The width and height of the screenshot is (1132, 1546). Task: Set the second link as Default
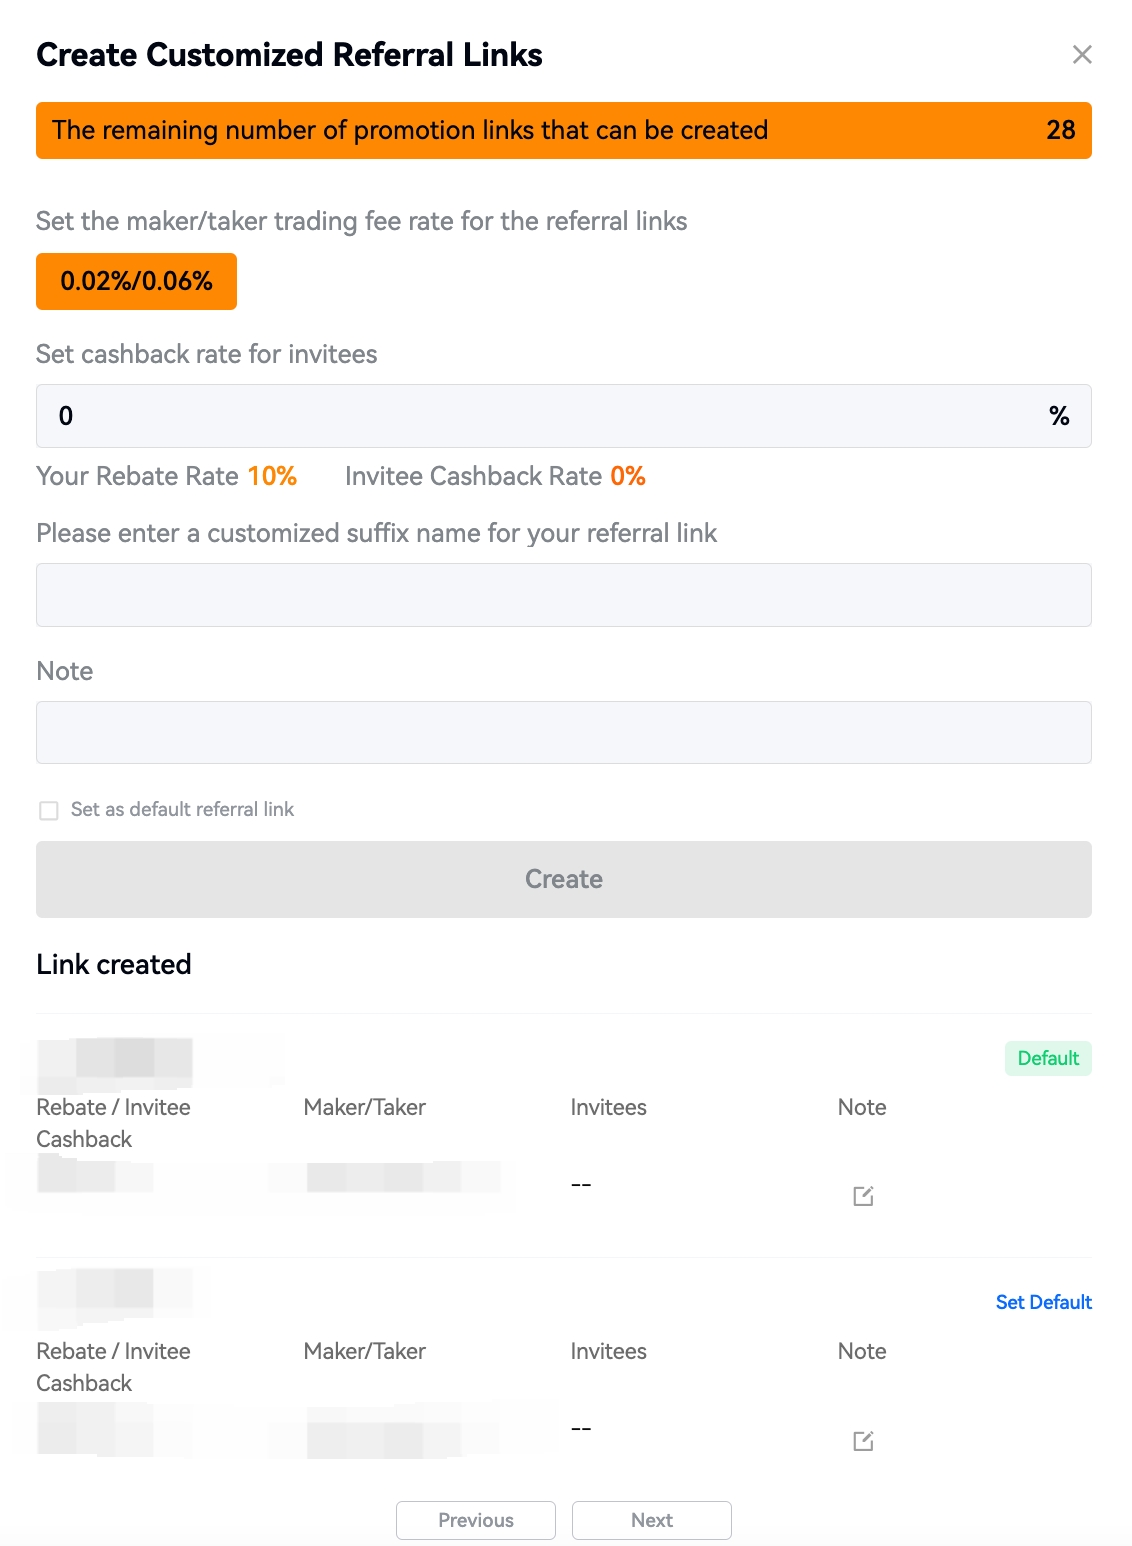click(1043, 1302)
